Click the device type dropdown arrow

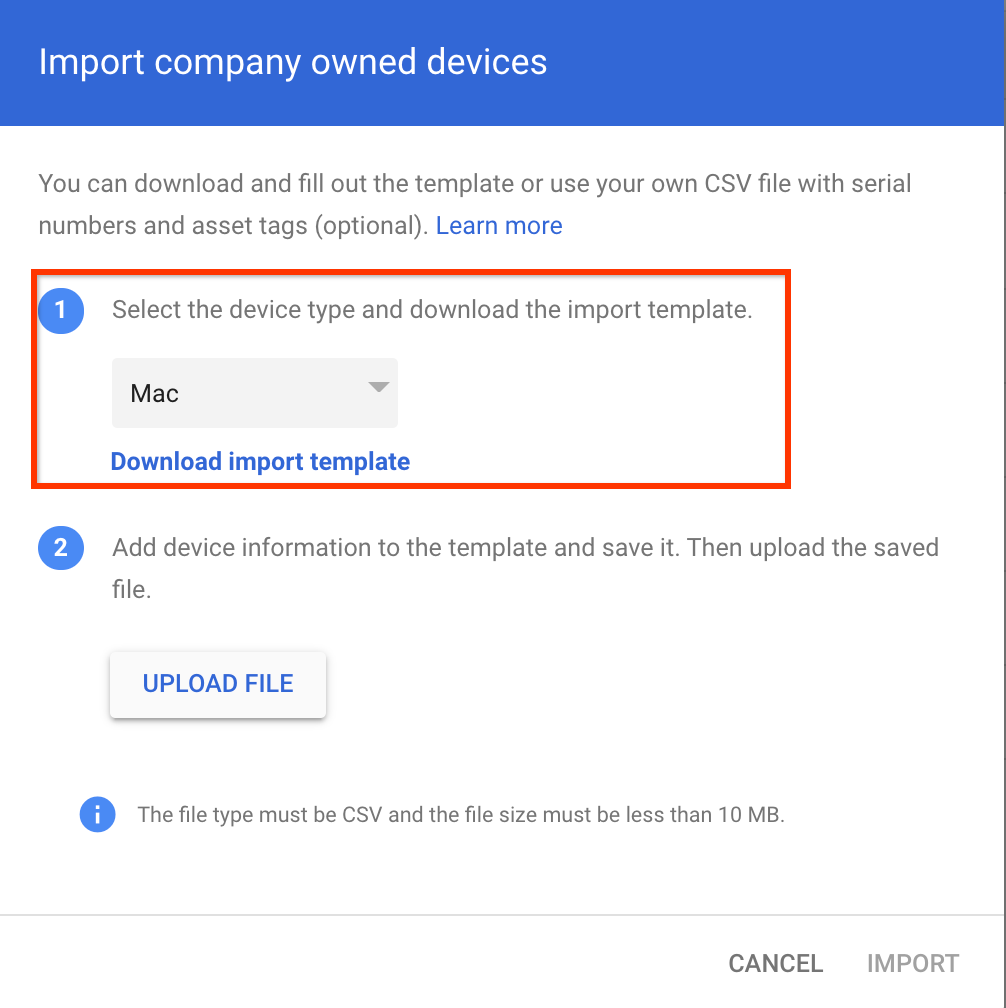point(378,388)
